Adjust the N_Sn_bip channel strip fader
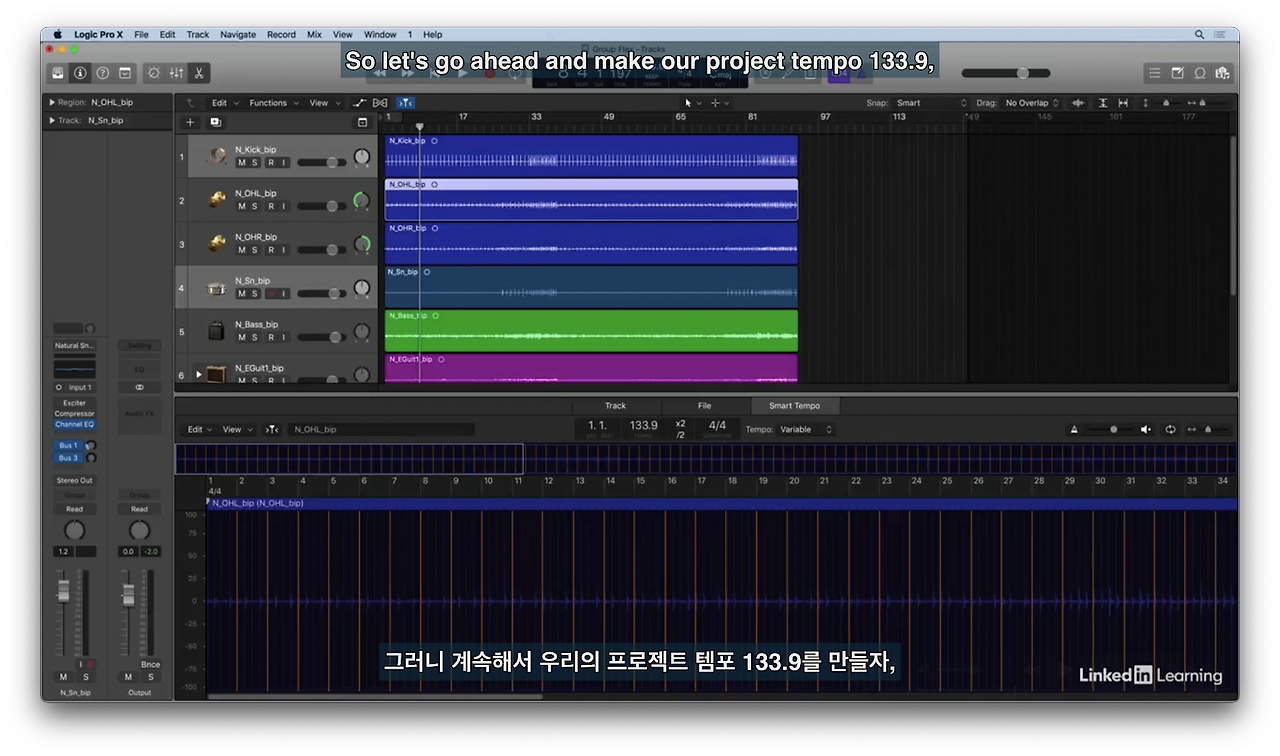Screen dimensions: 1280x756 [x=64, y=590]
